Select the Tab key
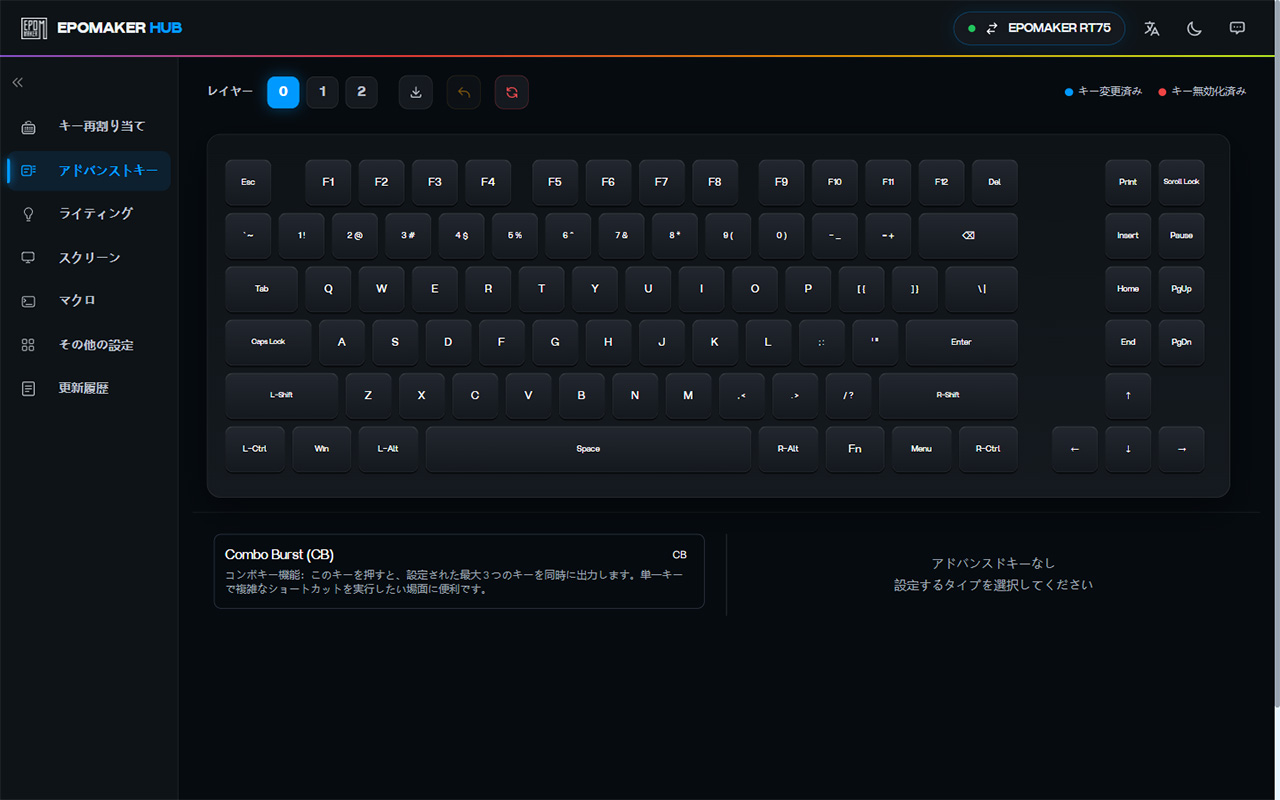The width and height of the screenshot is (1280, 800). pyautogui.click(x=261, y=289)
